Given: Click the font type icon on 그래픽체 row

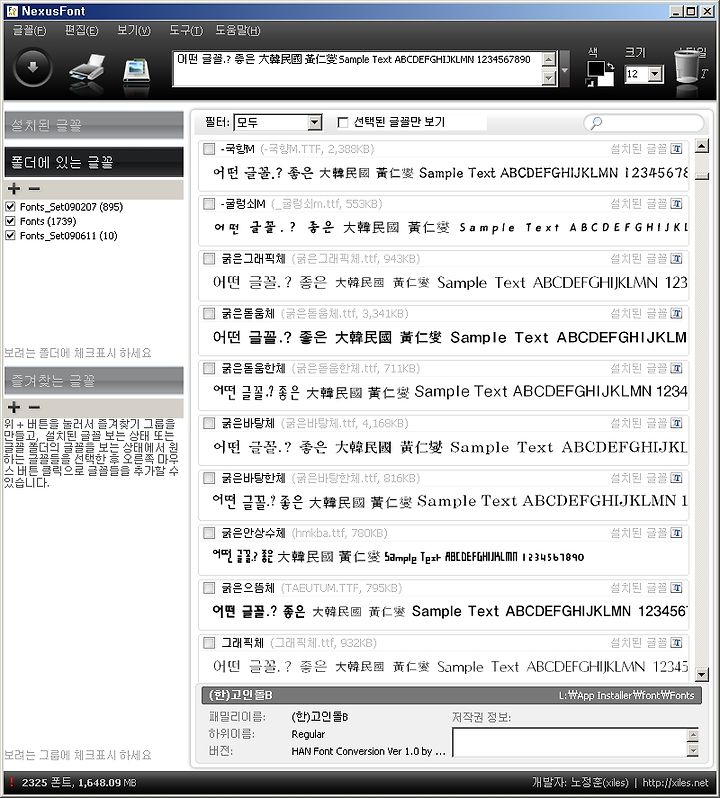Looking at the screenshot, I should 676,643.
